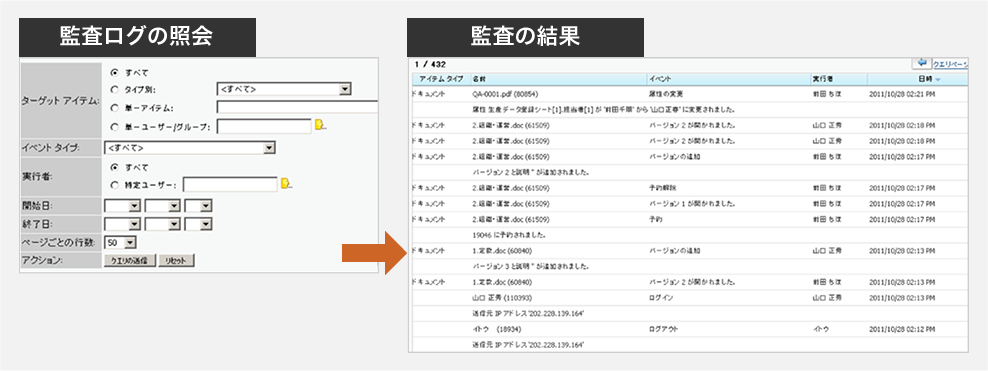Click the アイテム タイプ column header
988x371 pixels.
pos(440,79)
